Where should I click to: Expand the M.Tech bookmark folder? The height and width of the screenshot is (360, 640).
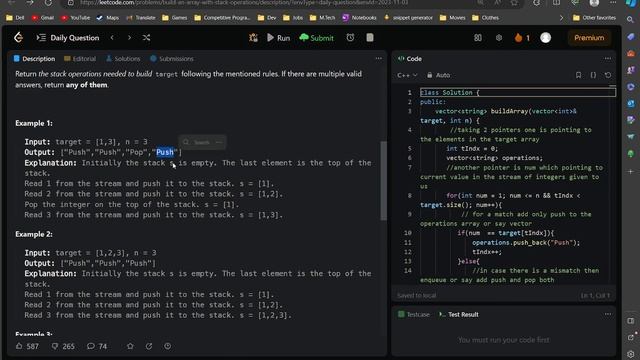322,18
